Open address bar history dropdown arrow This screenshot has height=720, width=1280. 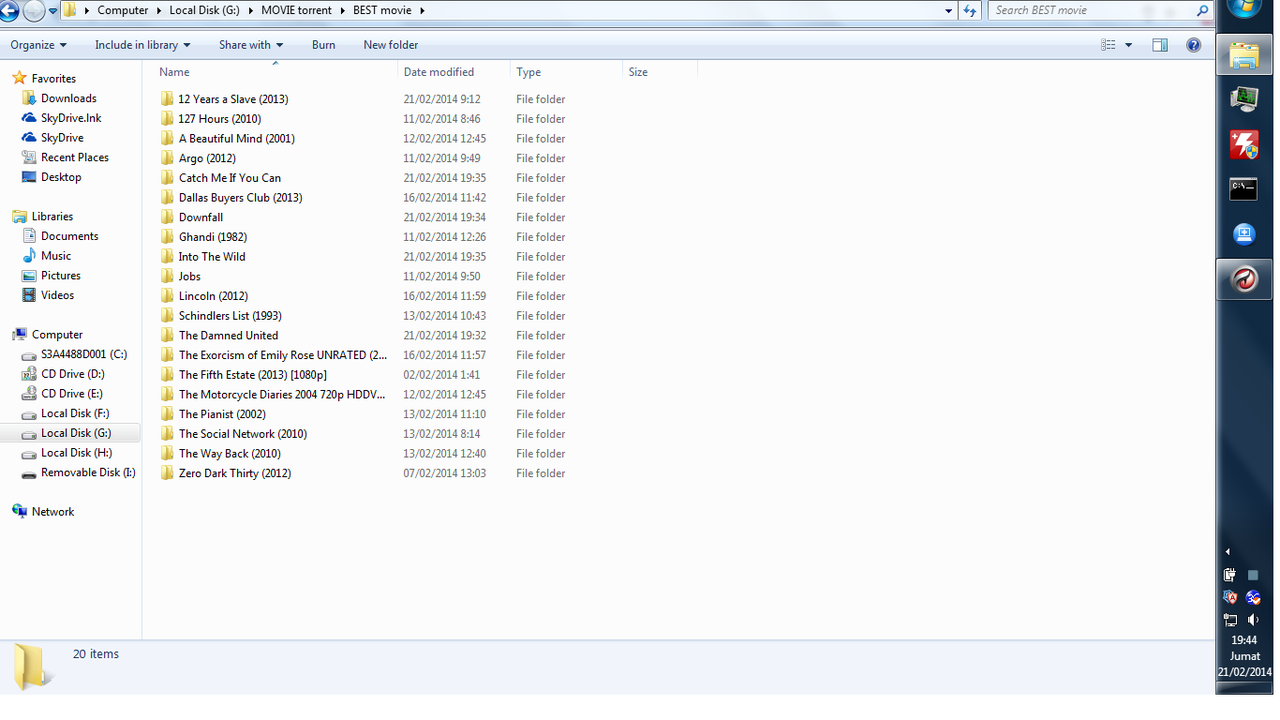pos(949,10)
